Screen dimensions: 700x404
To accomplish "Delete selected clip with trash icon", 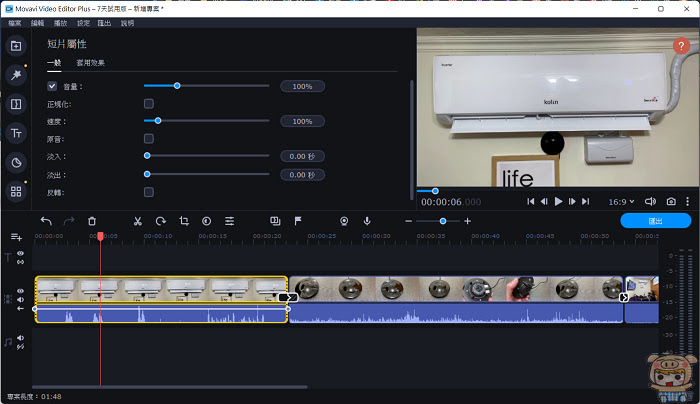I will point(92,221).
